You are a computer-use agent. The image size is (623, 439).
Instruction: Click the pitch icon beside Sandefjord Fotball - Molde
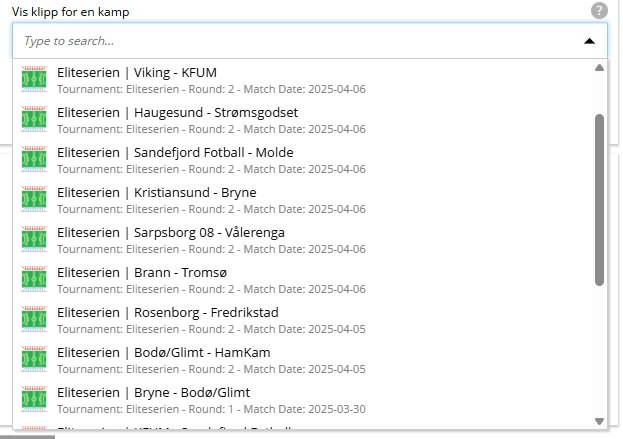click(34, 159)
